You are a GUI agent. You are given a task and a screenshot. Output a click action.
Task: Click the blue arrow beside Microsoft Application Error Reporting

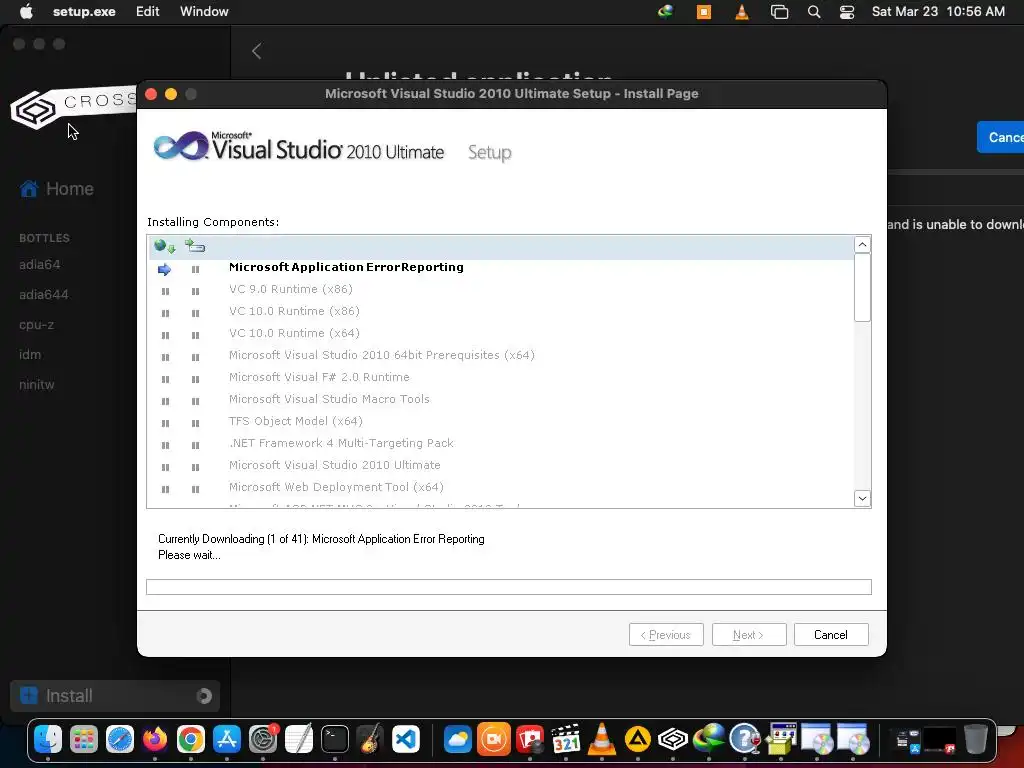(x=165, y=269)
